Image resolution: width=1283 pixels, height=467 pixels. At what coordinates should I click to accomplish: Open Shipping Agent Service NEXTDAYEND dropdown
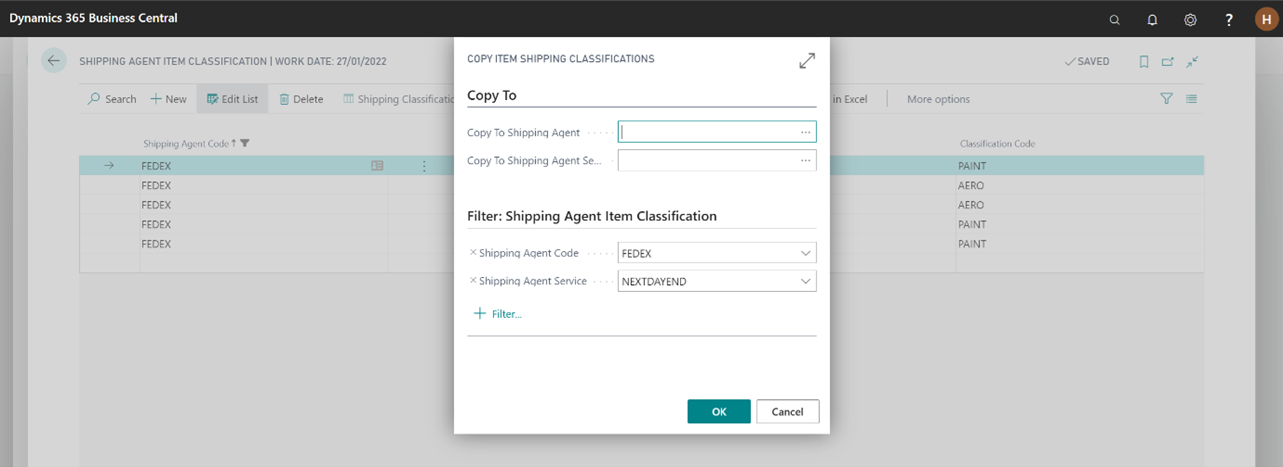[x=805, y=281]
